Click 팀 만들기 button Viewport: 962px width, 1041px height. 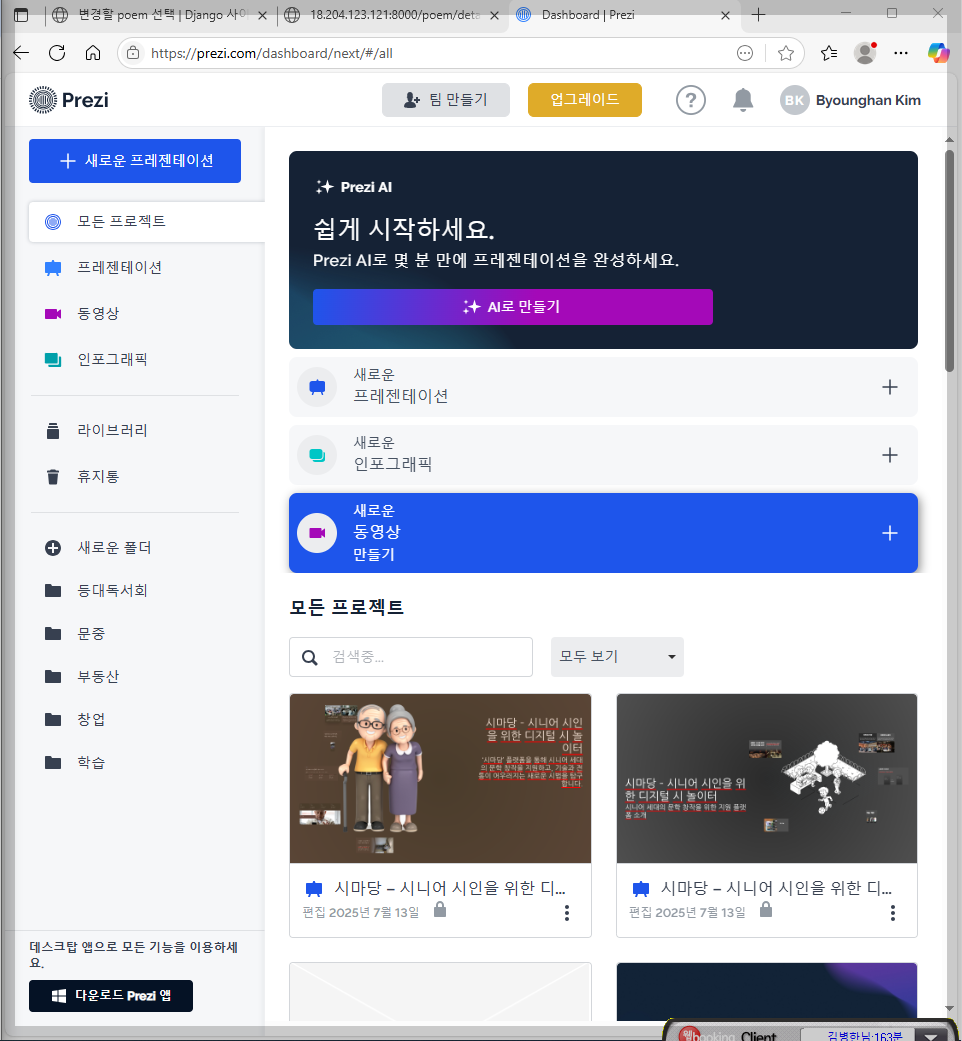(445, 100)
